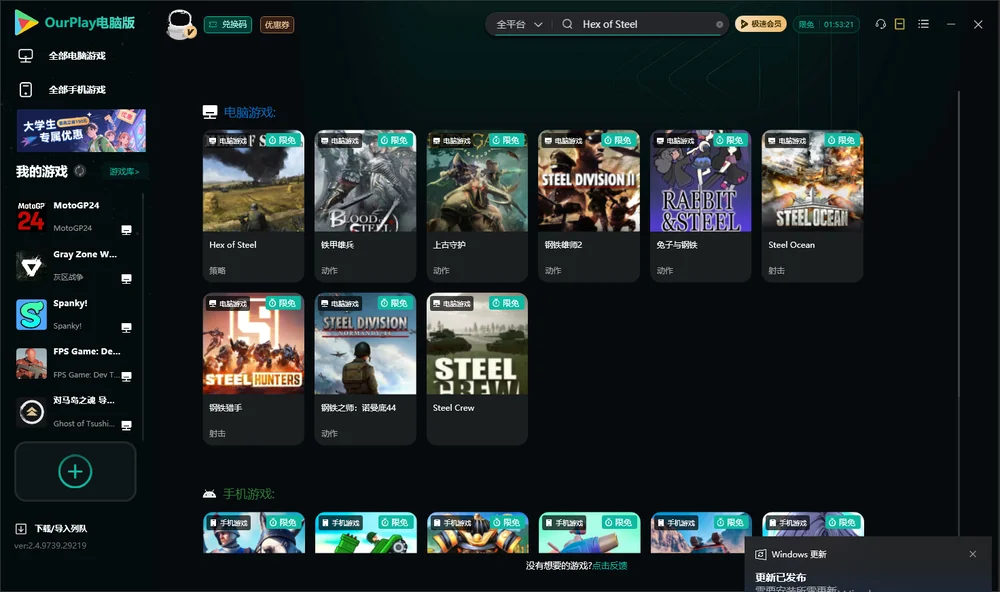Click the 限免 timer indicator

[x=826, y=24]
